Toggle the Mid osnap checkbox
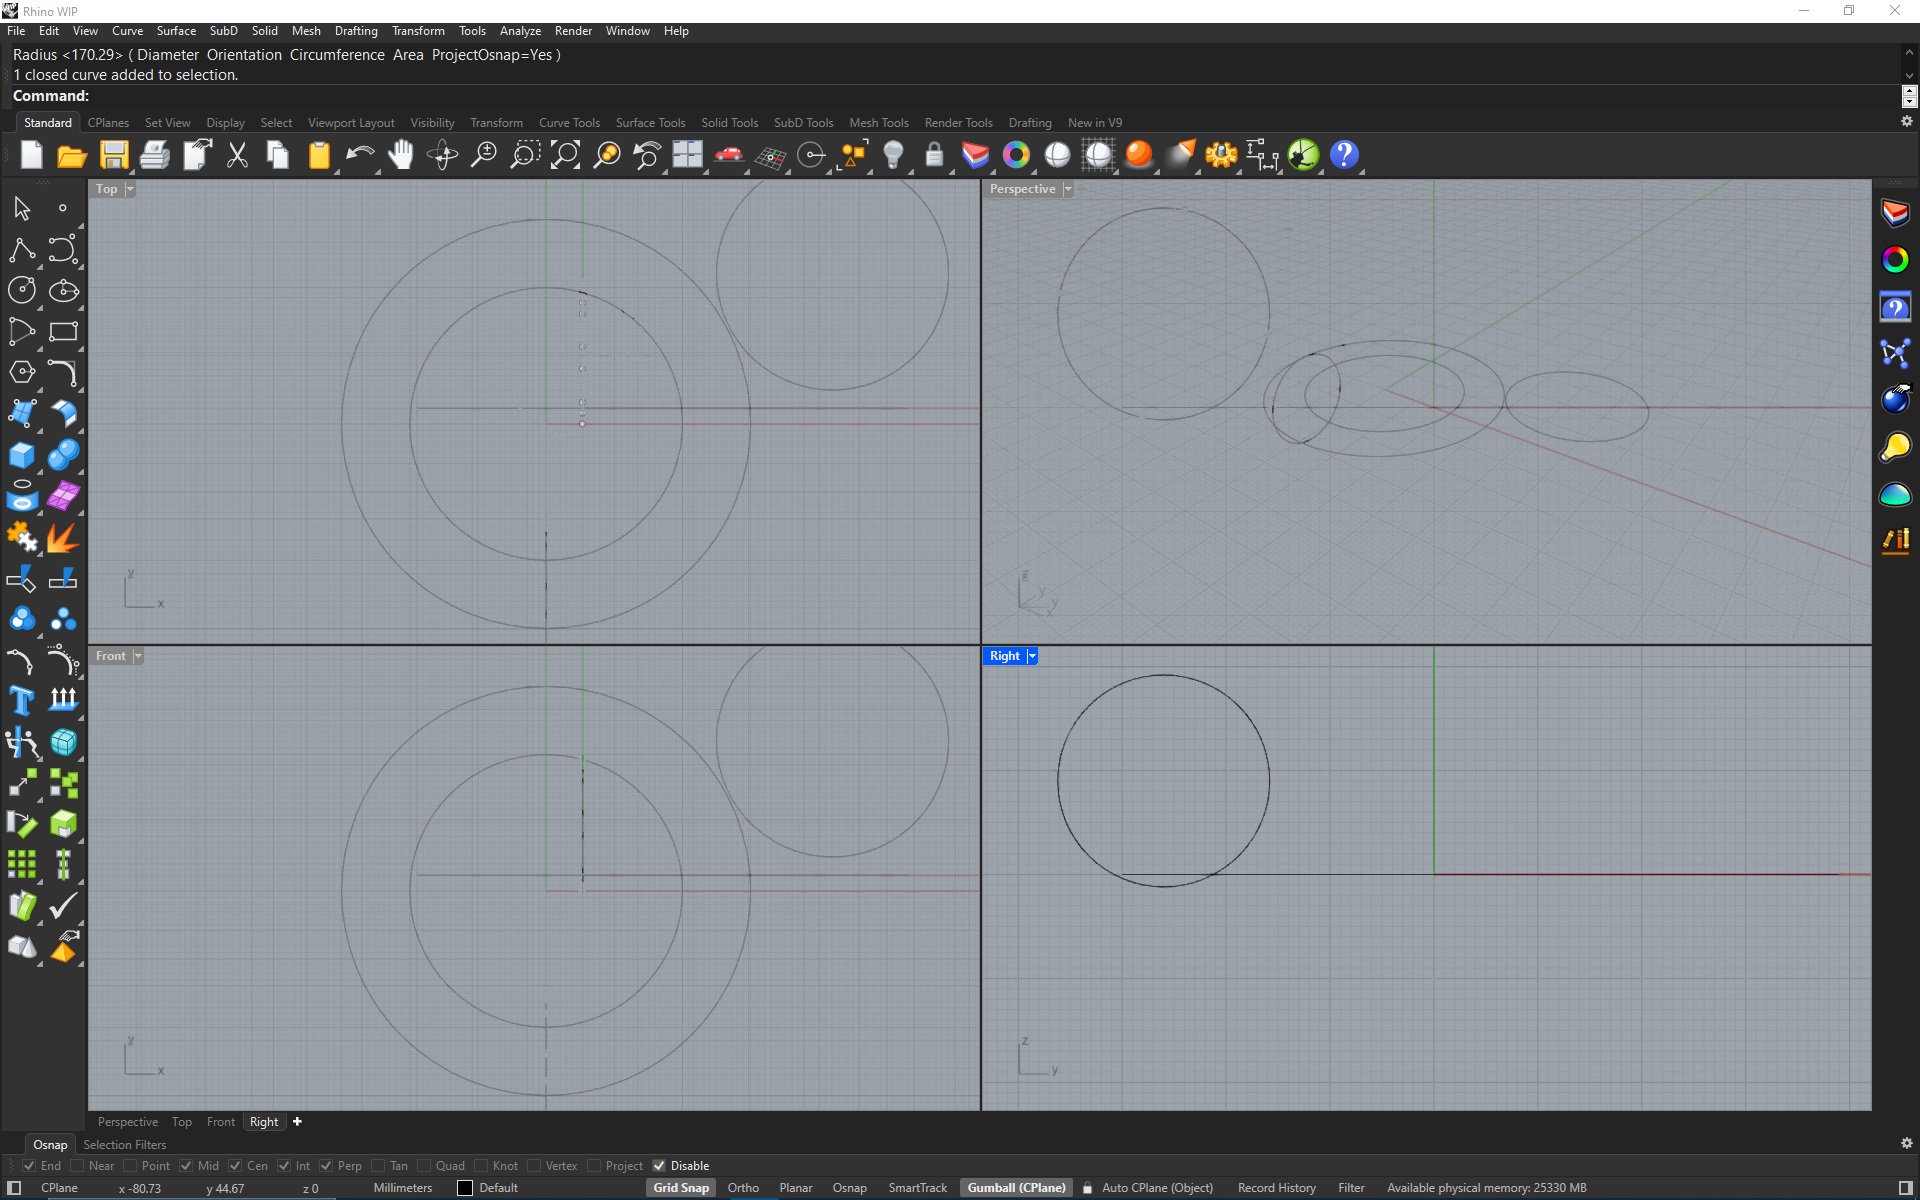The width and height of the screenshot is (1920, 1200). [186, 1166]
